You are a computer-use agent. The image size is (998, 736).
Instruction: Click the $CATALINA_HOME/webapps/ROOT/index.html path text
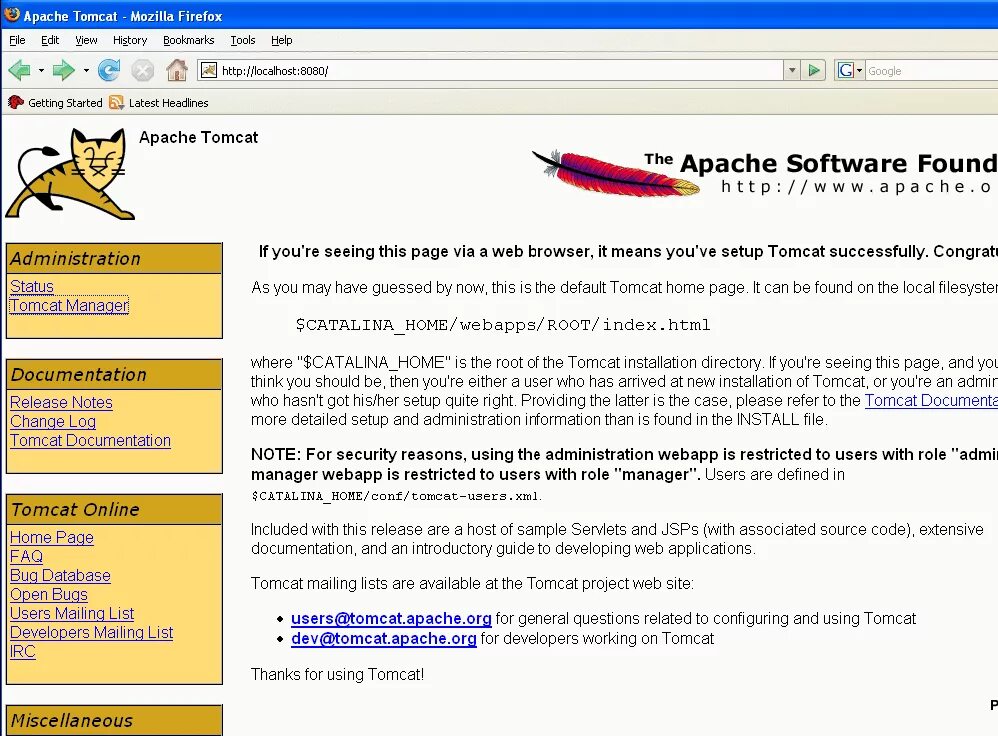coord(503,325)
